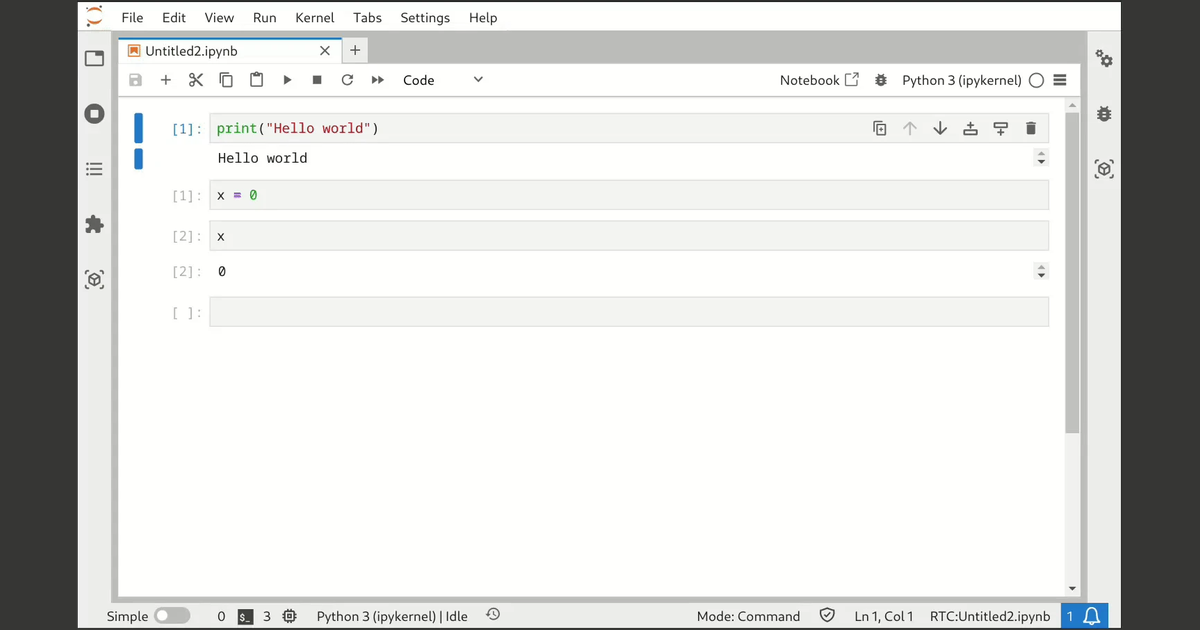
Task: Expand the output toggle of cell 2
Action: click(x=1041, y=271)
